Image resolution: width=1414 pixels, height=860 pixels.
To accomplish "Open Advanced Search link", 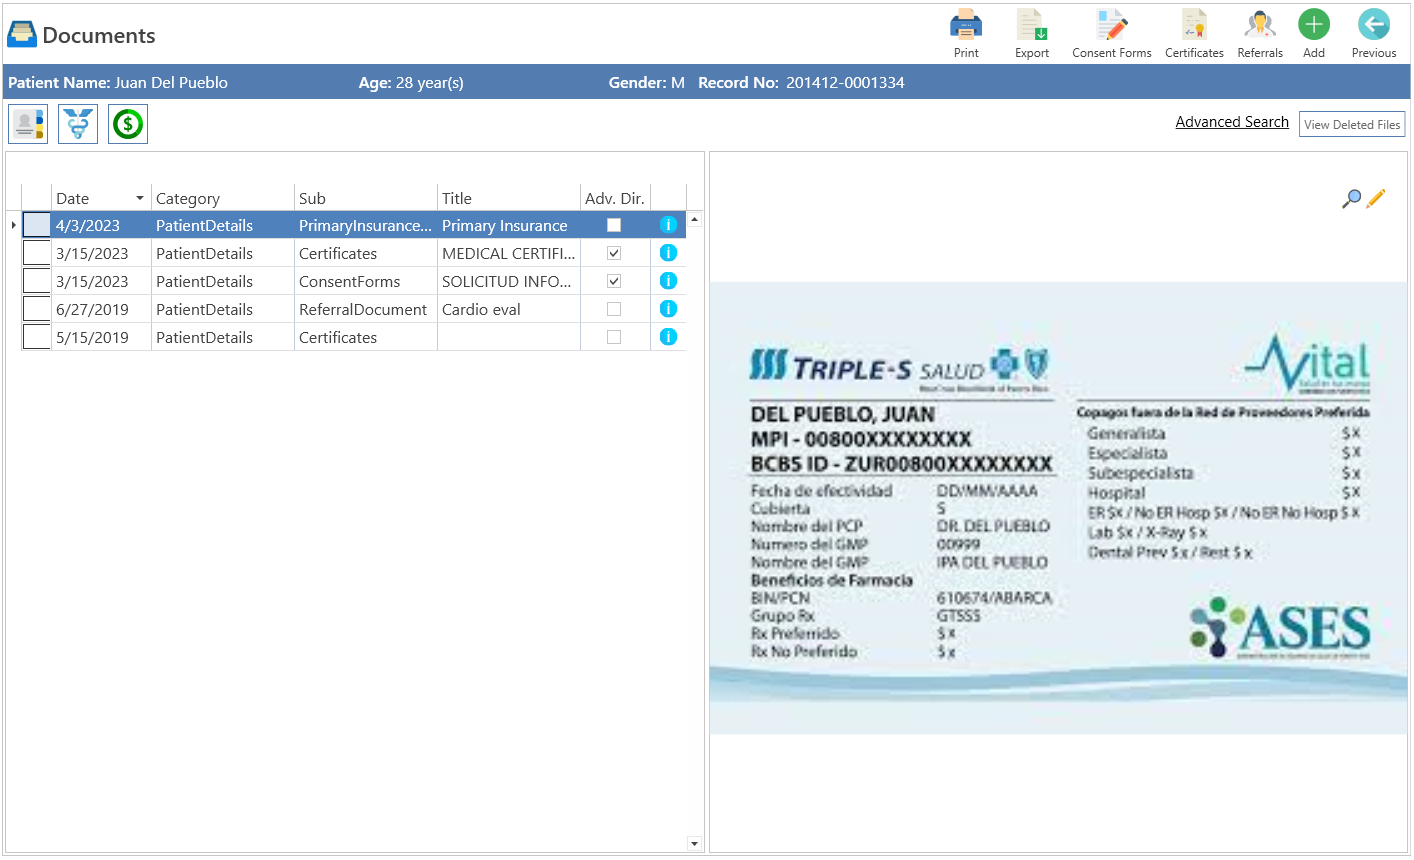I will [1232, 122].
